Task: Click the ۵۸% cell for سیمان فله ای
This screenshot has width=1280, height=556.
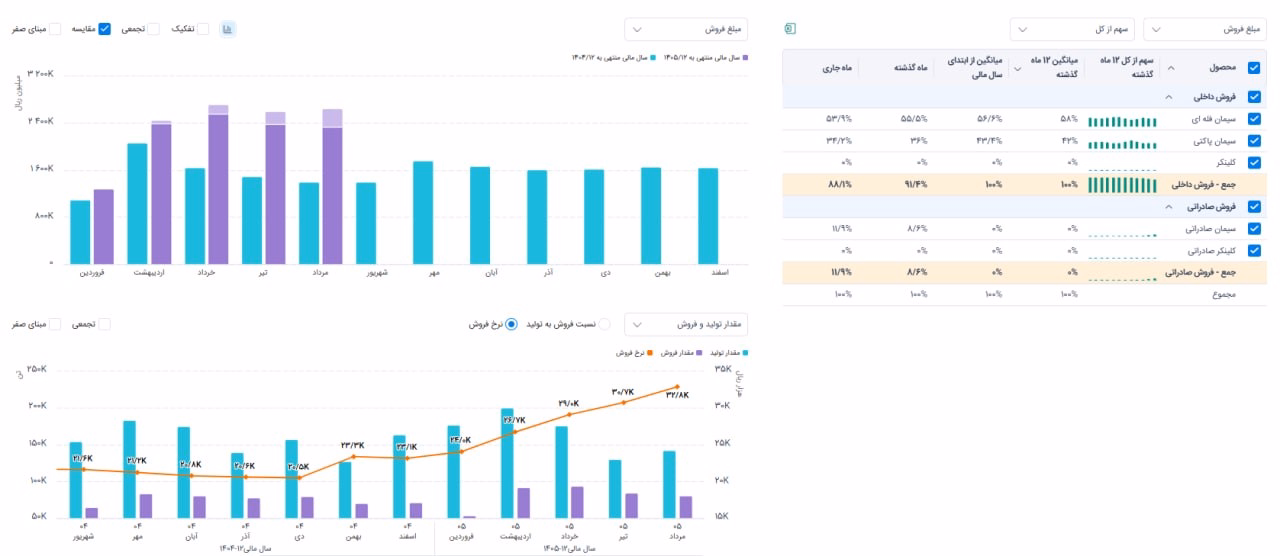Action: [1069, 119]
